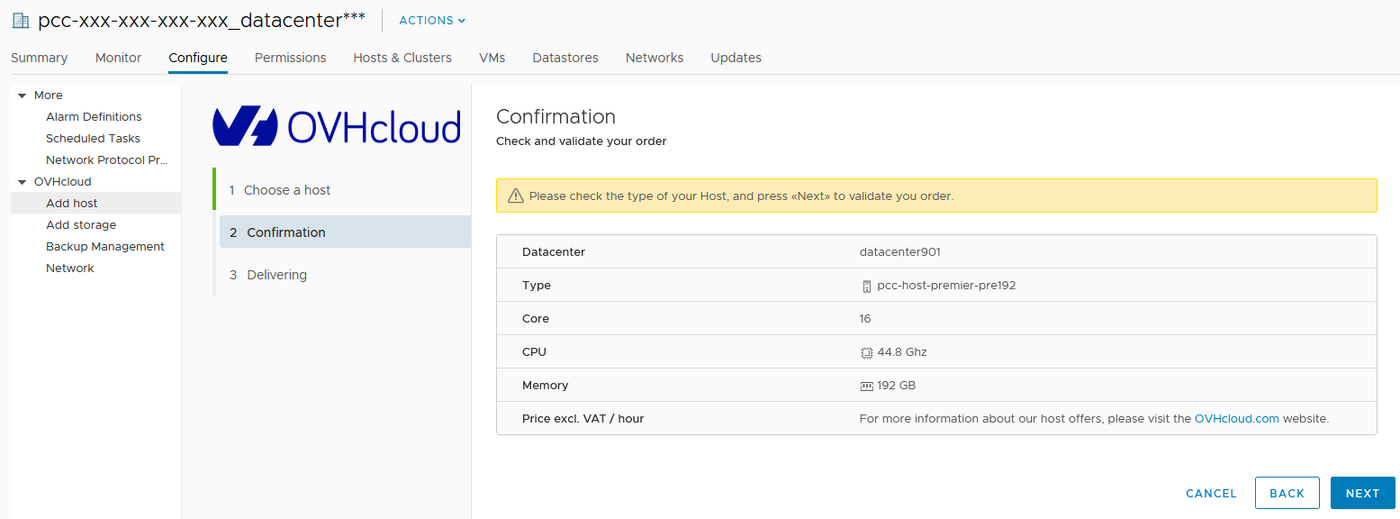The width and height of the screenshot is (1400, 519).
Task: Follow the OVHcloud.com website link
Action: 1236,419
